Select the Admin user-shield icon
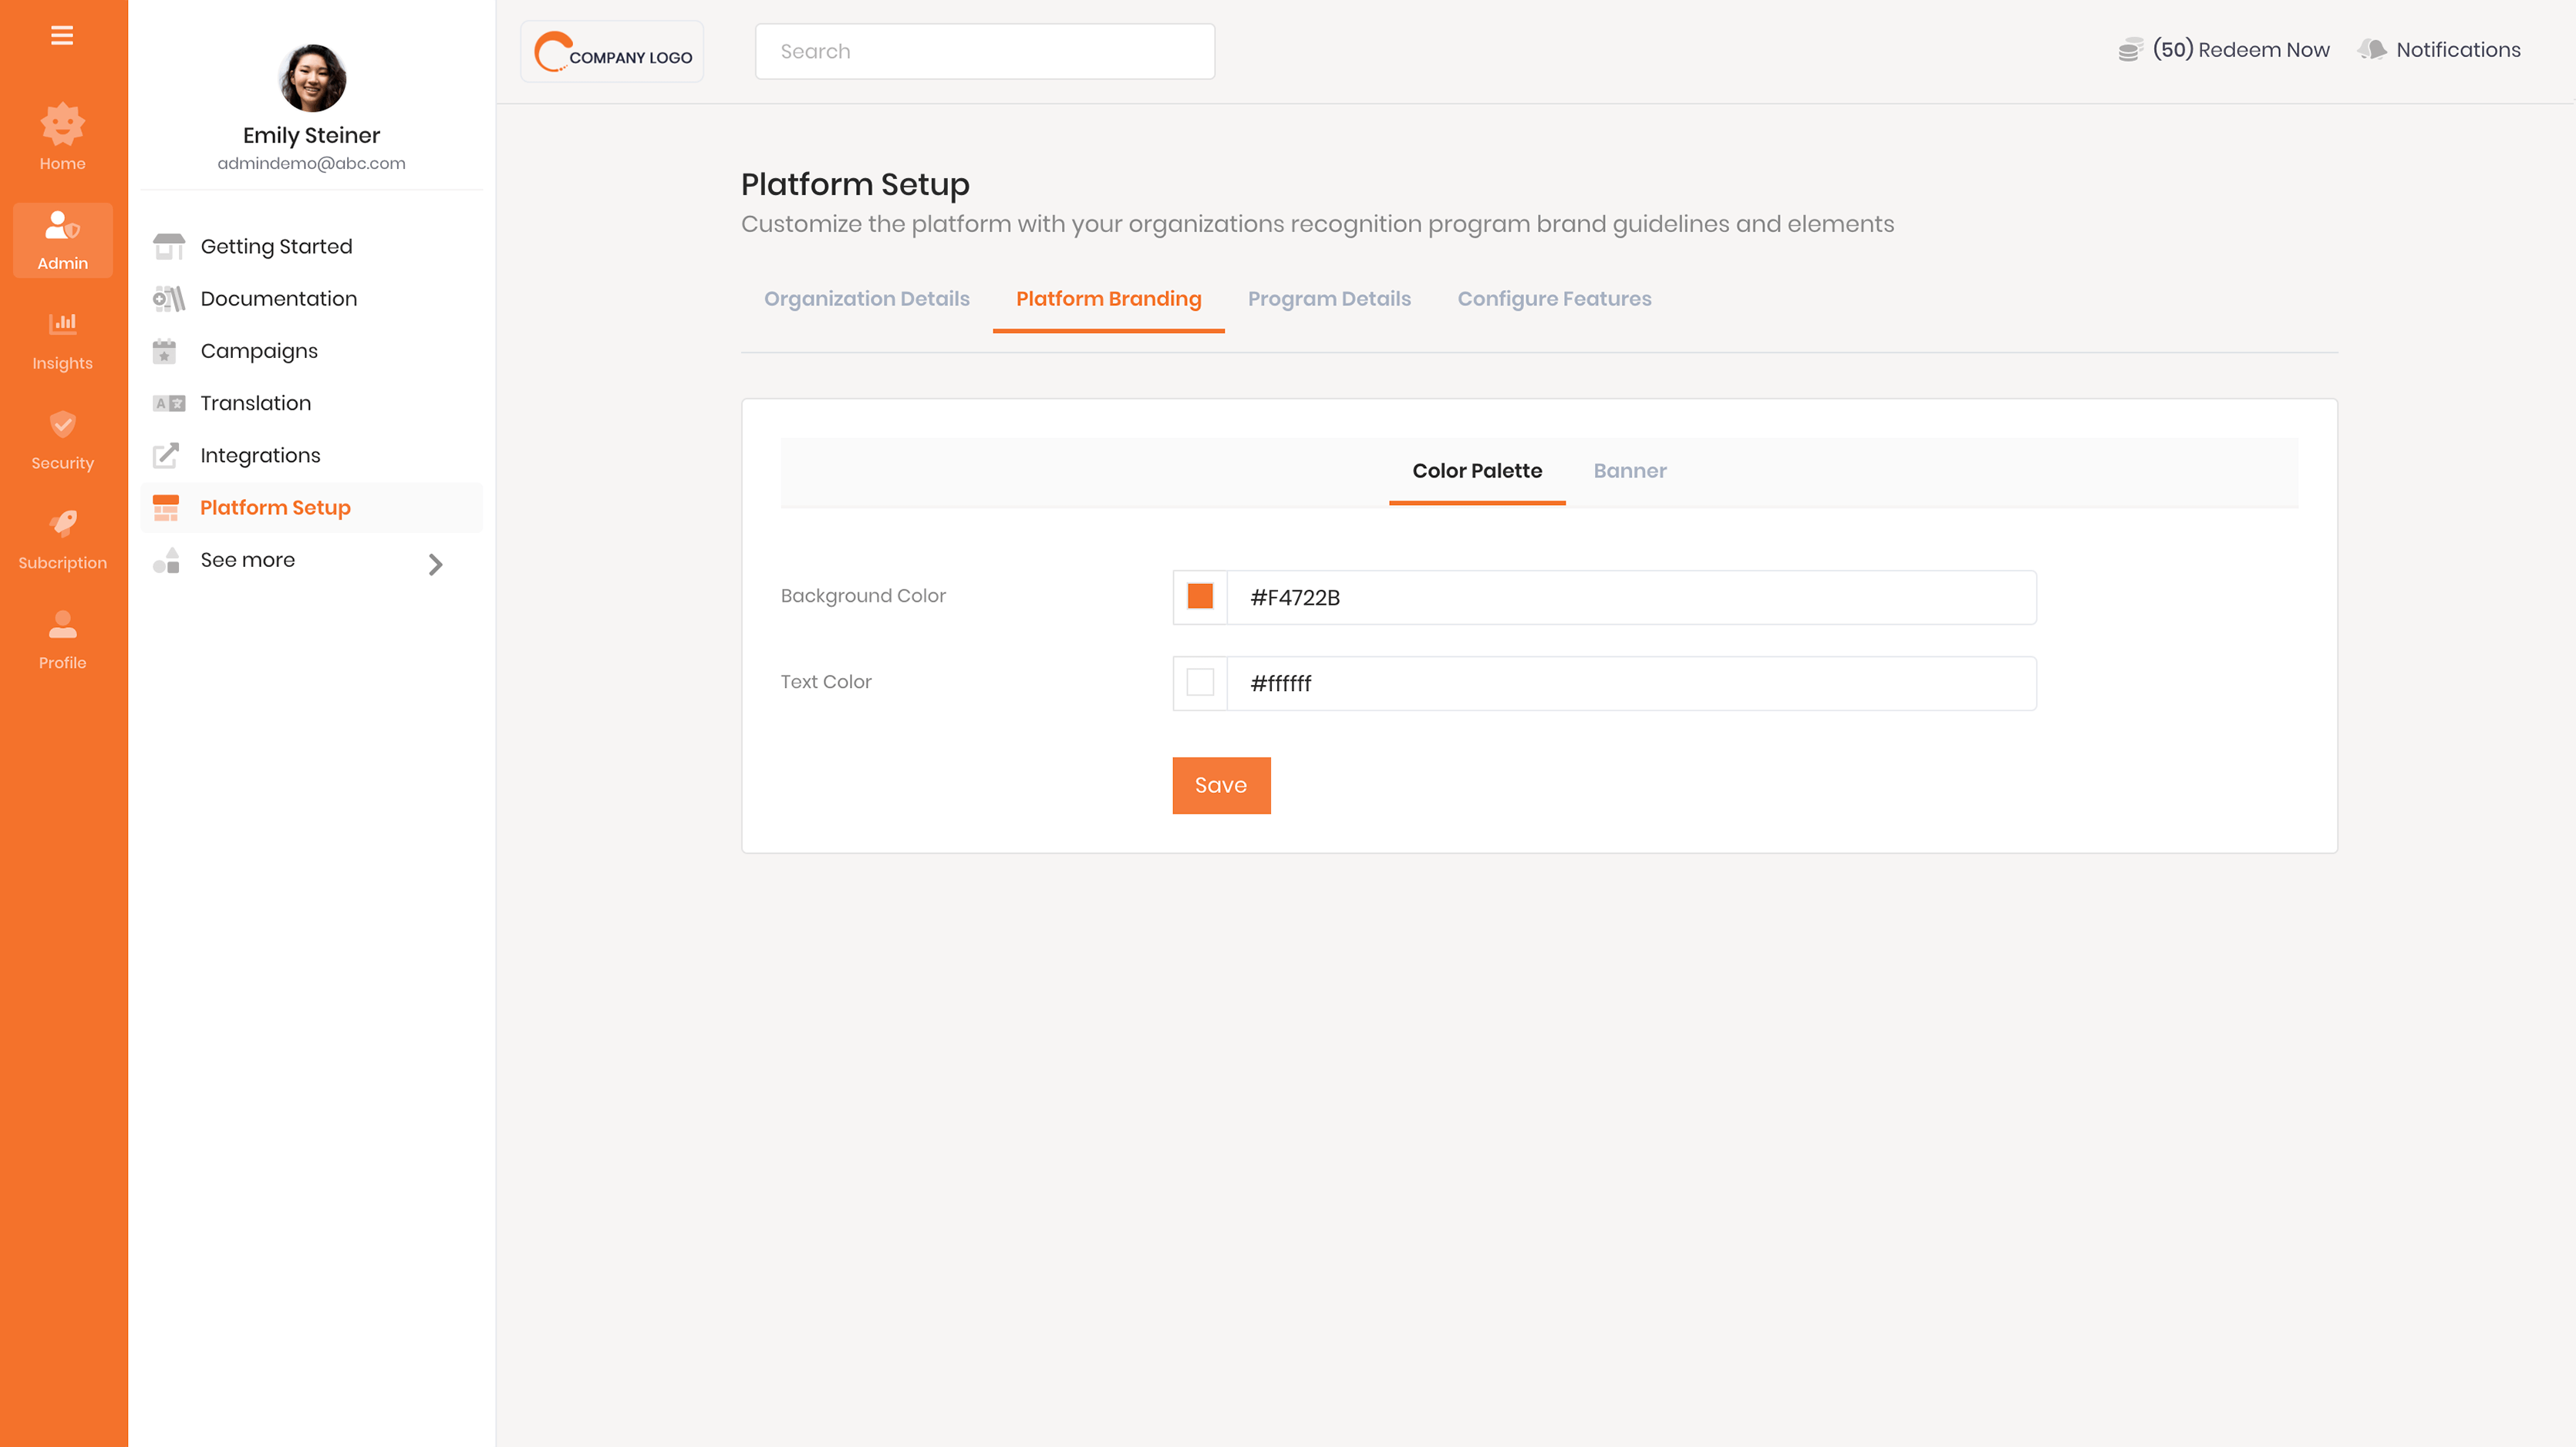This screenshot has height=1447, width=2576. pos(62,225)
